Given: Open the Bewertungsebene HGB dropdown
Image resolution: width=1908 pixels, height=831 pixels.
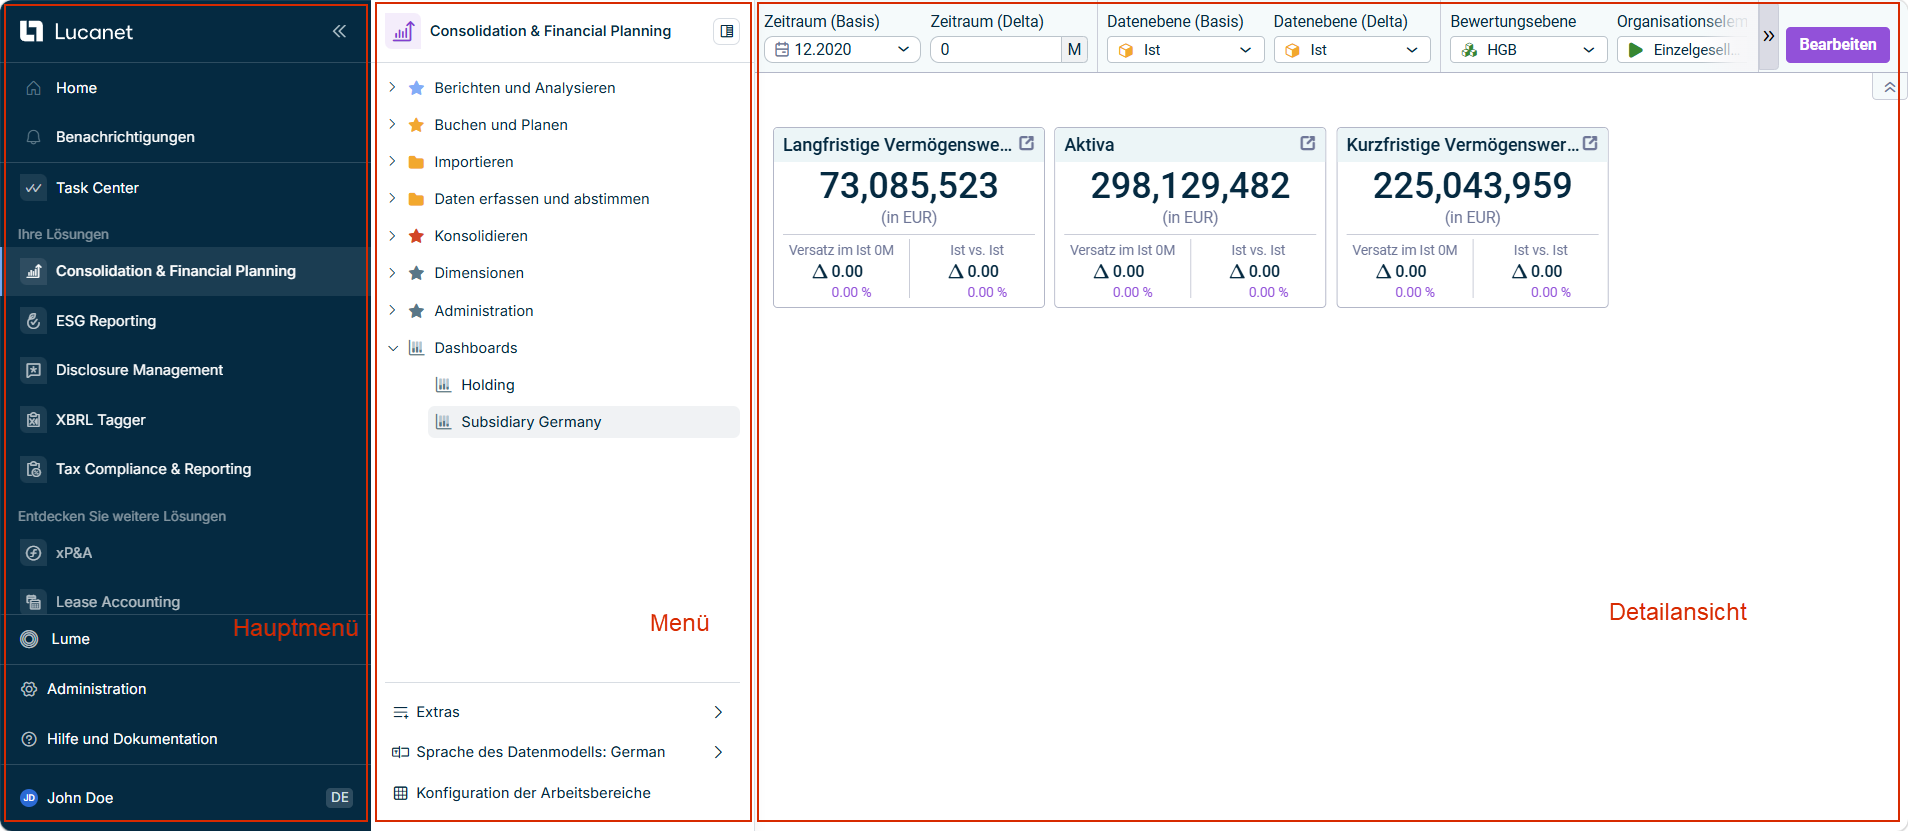Looking at the screenshot, I should pyautogui.click(x=1529, y=49).
